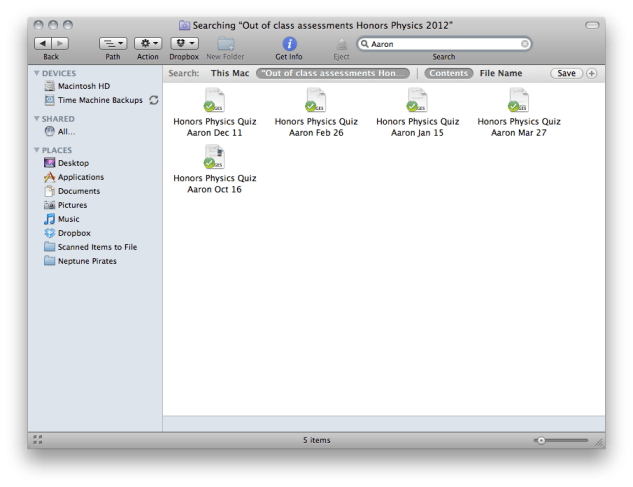The image size is (633, 487).
Task: Click the Get Info toolbar icon
Action: click(x=289, y=44)
